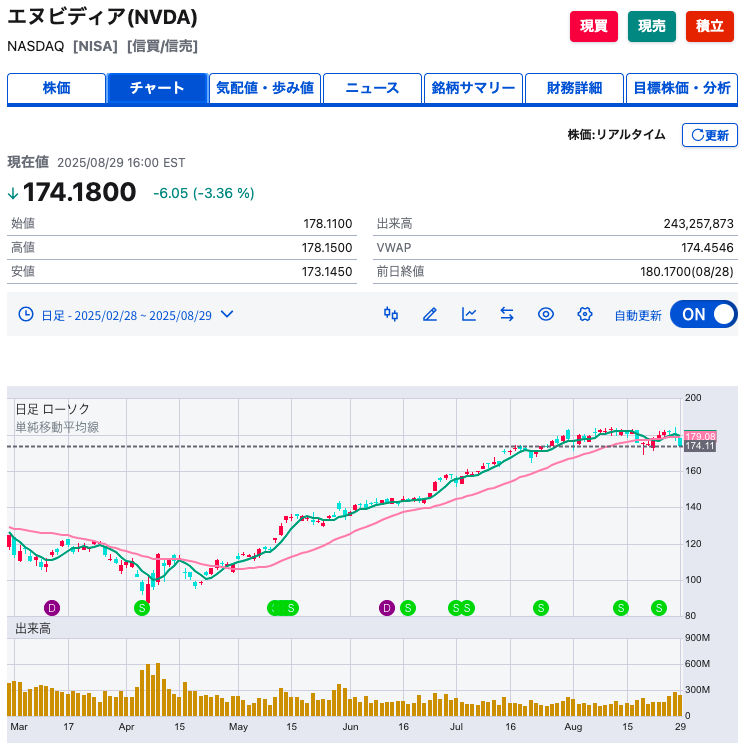The width and height of the screenshot is (747, 743).
Task: Select the pencil drawing tool icon
Action: [x=430, y=314]
